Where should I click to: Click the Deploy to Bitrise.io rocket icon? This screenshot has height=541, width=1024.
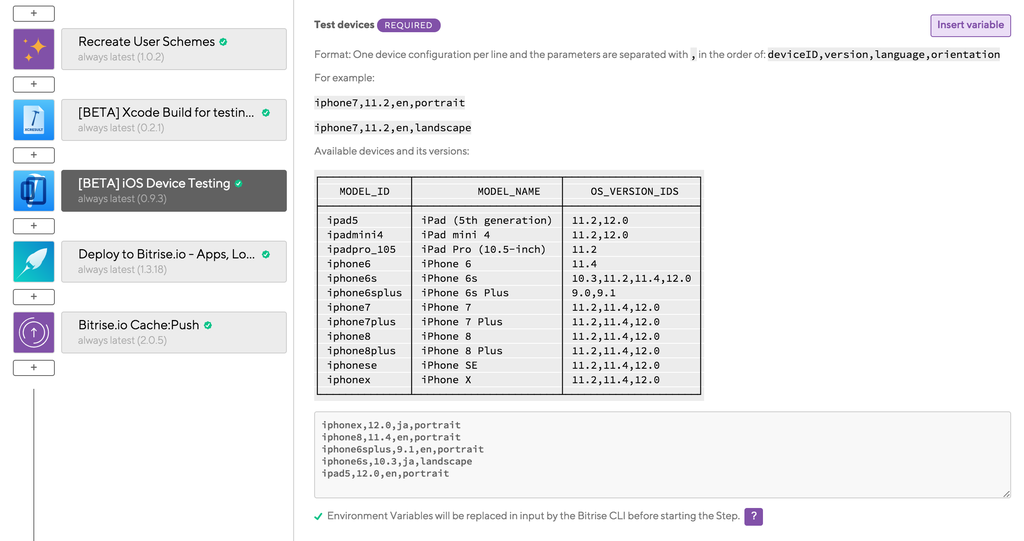pyautogui.click(x=34, y=261)
